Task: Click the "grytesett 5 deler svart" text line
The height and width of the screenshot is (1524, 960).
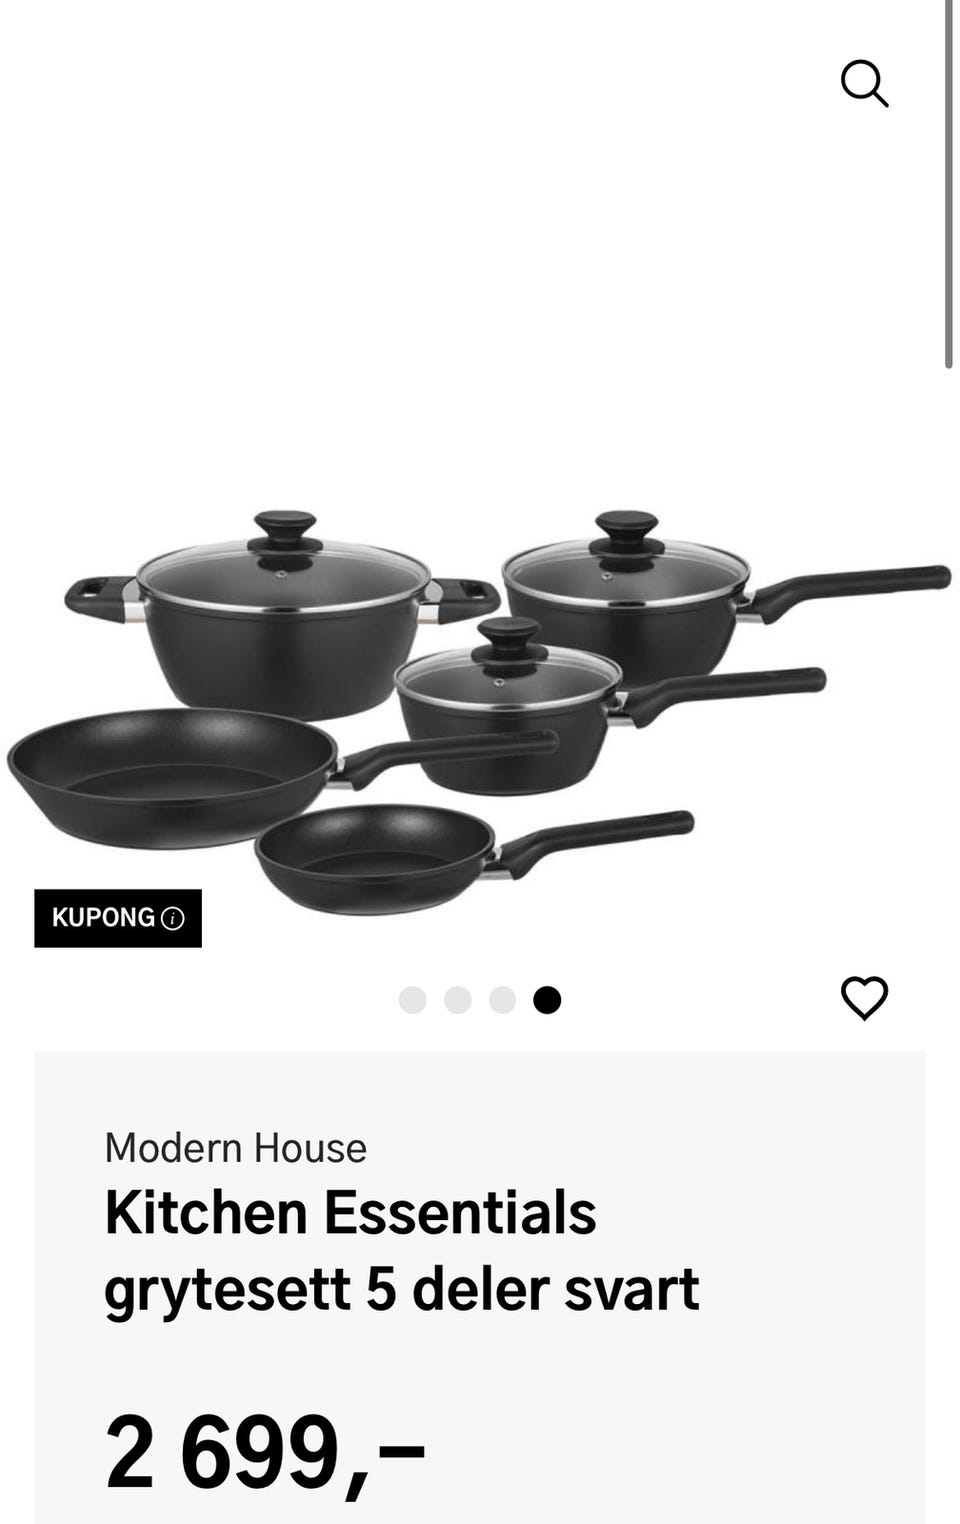Action: pos(401,1289)
